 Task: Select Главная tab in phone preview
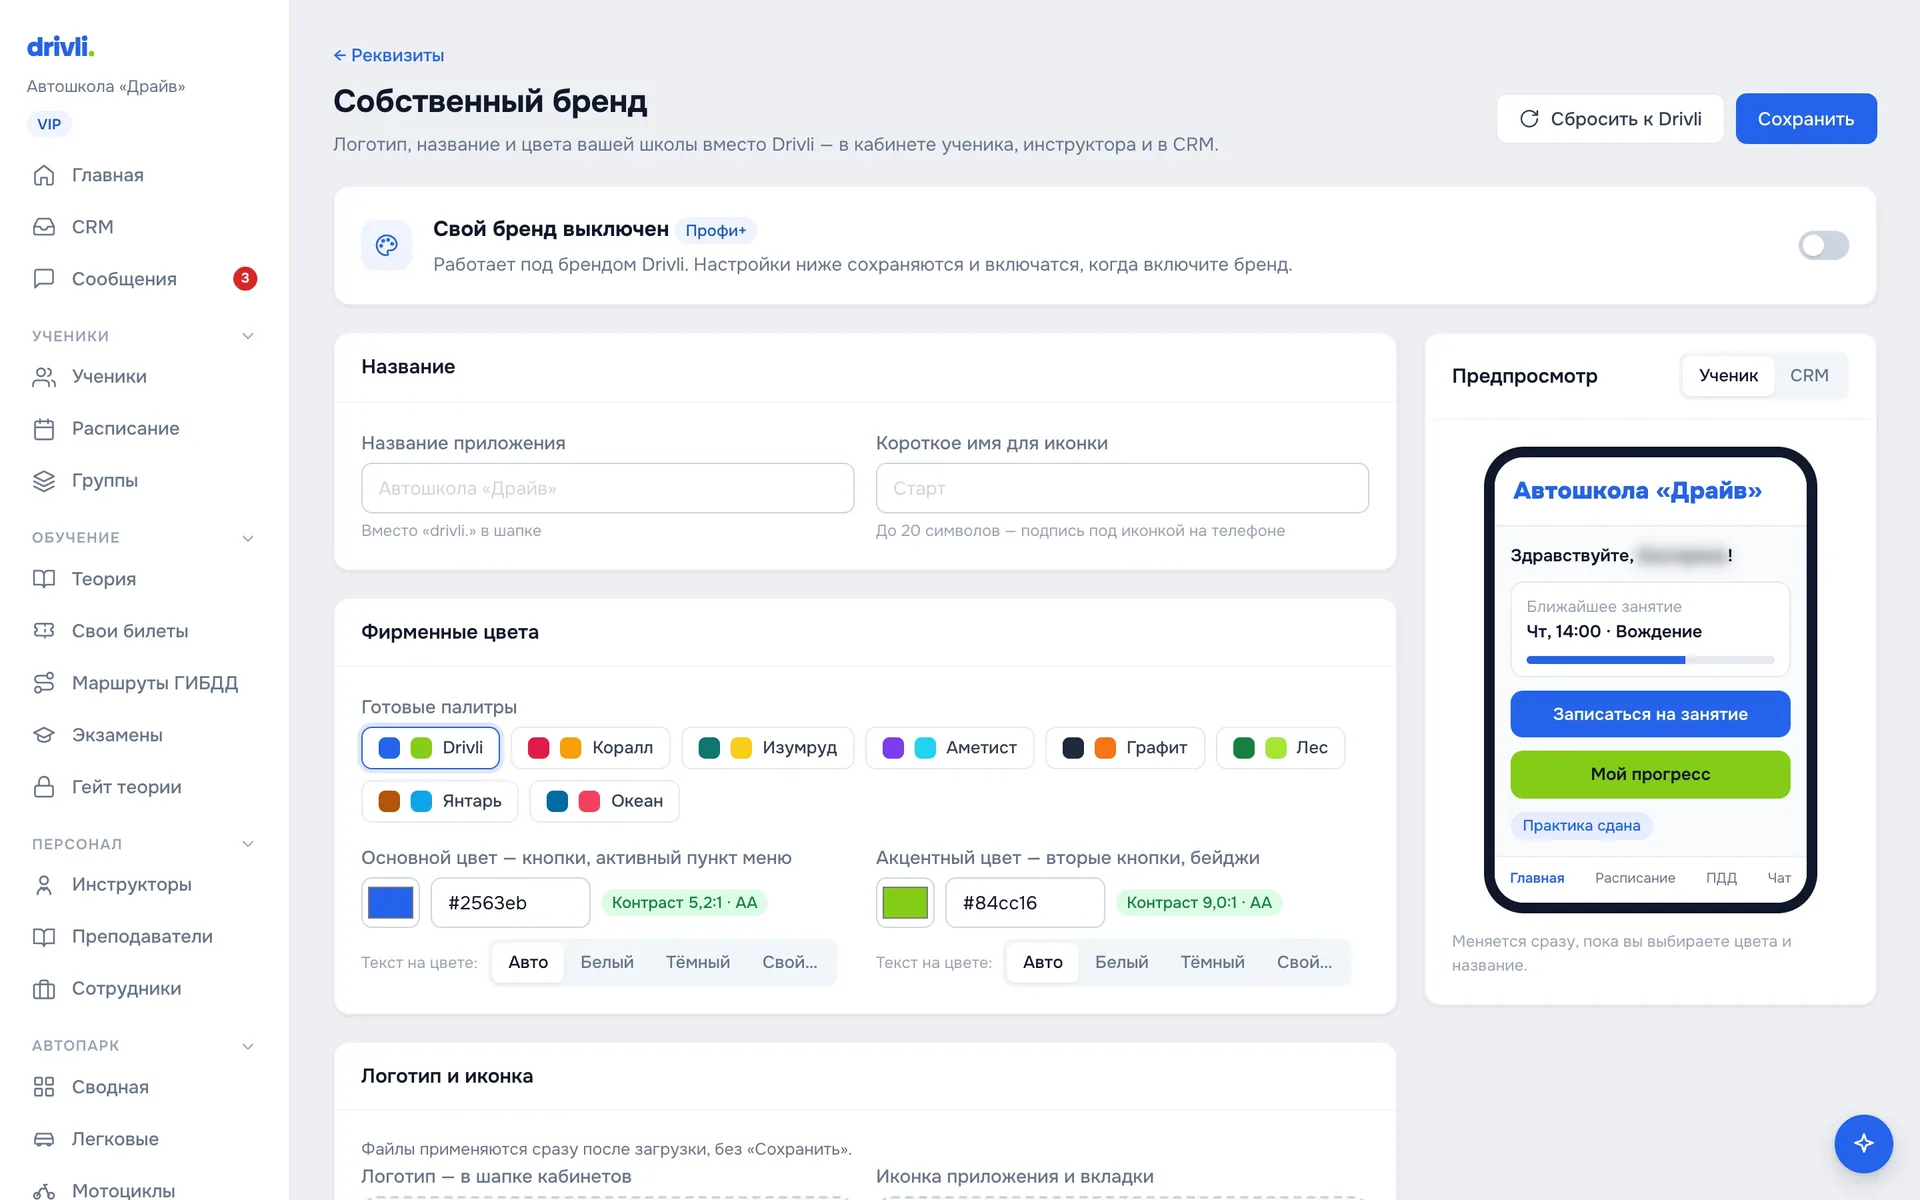pyautogui.click(x=1537, y=878)
